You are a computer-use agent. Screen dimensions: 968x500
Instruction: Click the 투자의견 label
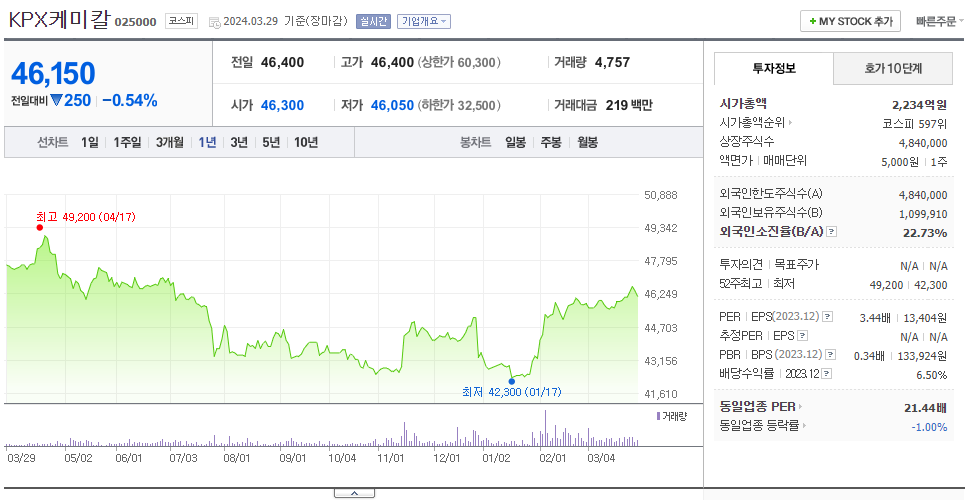point(741,265)
